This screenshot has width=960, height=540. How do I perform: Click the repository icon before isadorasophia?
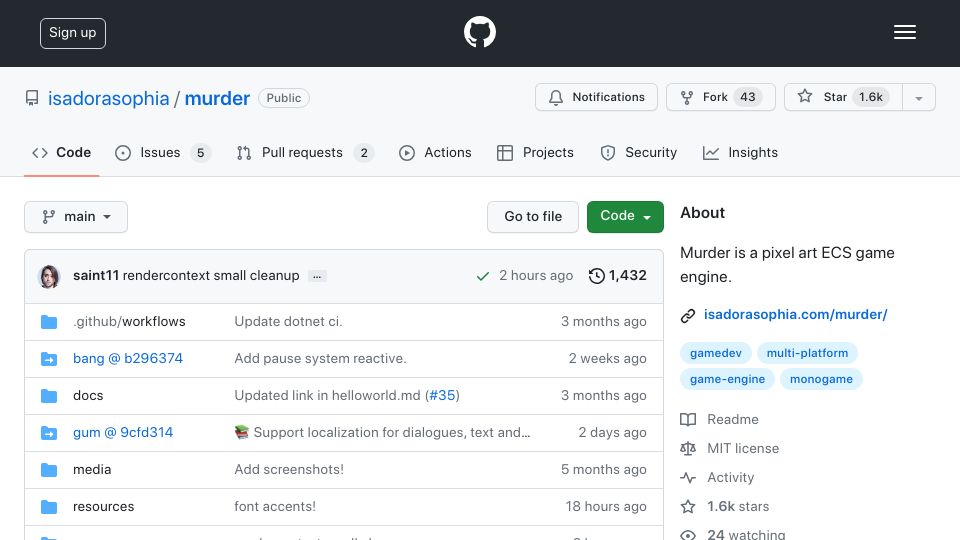32,98
